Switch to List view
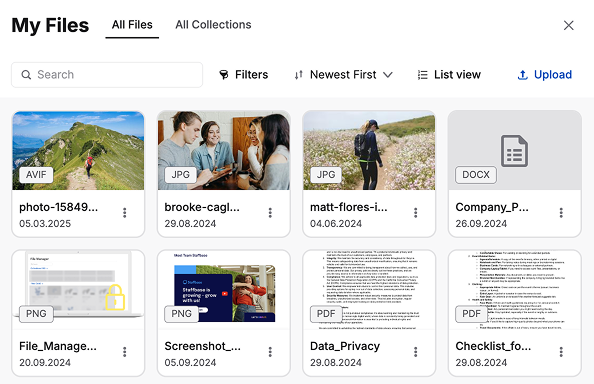Viewport: 594px width, 384px height. click(x=449, y=75)
